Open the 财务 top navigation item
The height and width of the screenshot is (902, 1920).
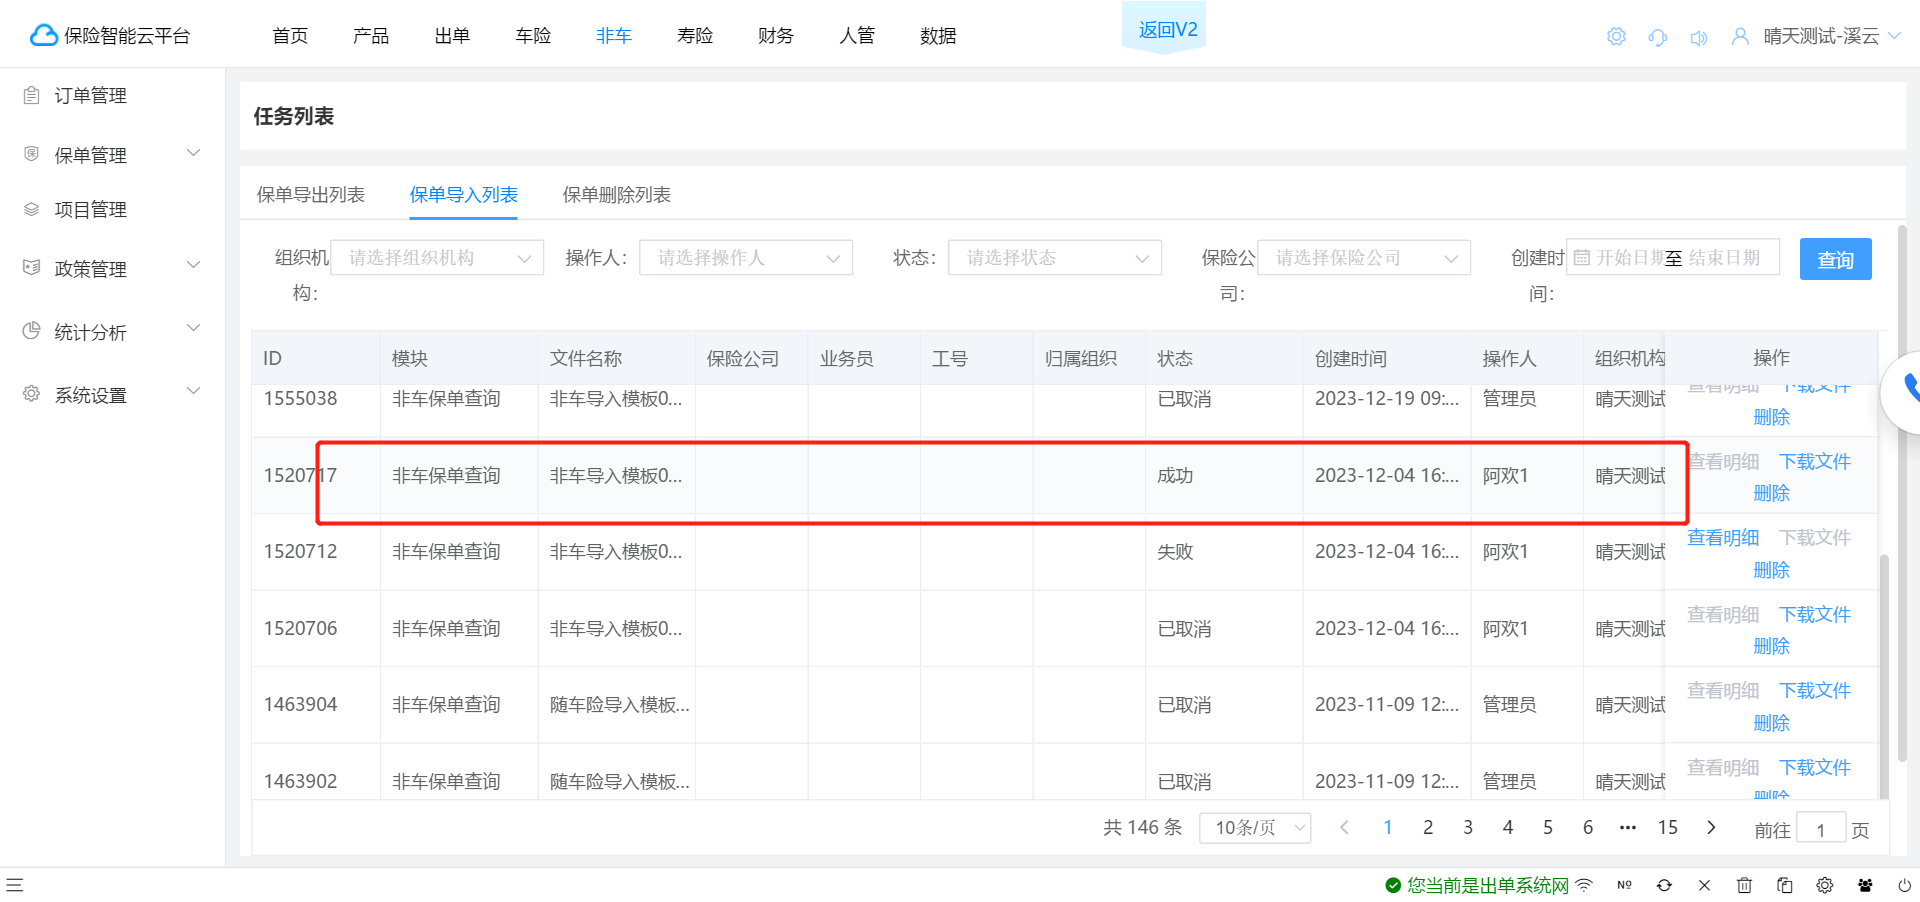tap(776, 36)
